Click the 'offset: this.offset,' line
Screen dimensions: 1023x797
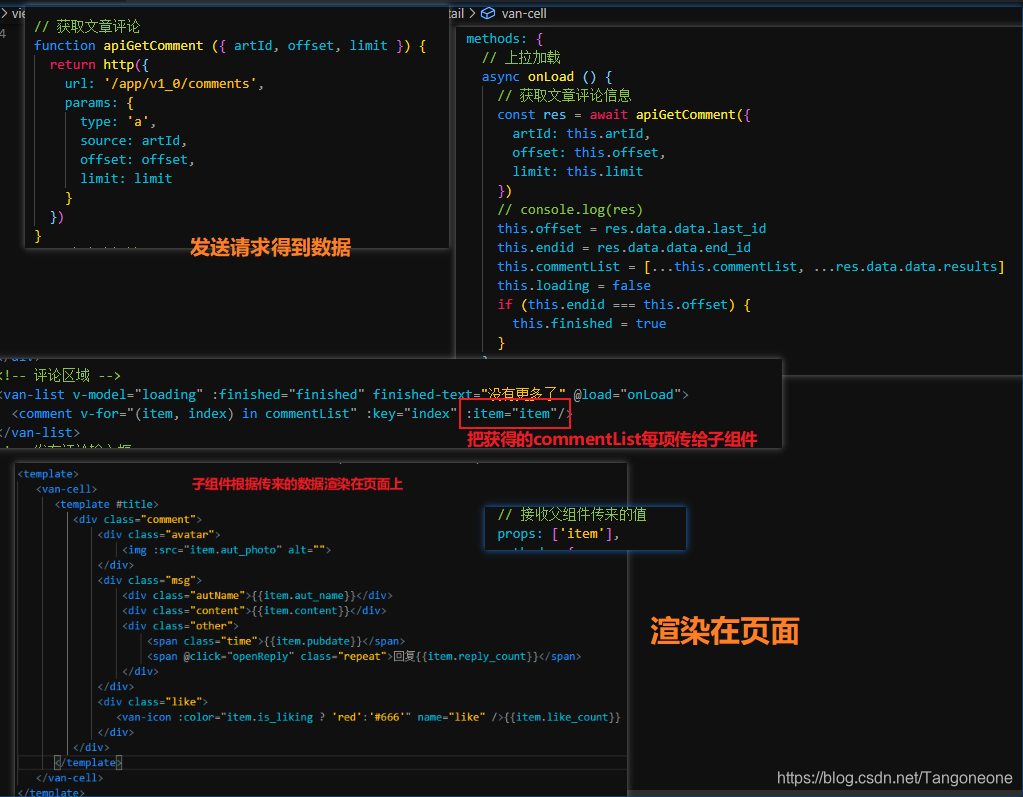[588, 152]
